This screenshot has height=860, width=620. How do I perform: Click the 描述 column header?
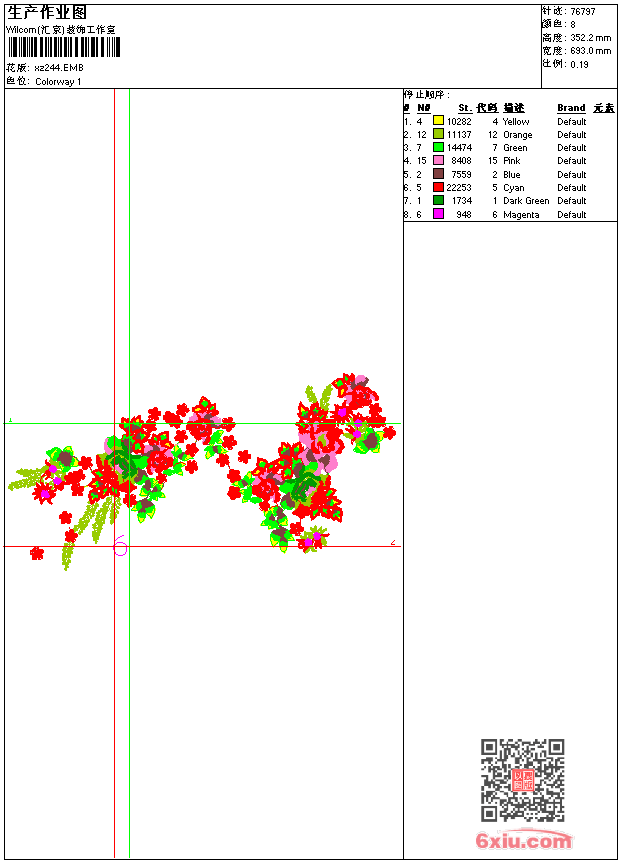coord(514,108)
